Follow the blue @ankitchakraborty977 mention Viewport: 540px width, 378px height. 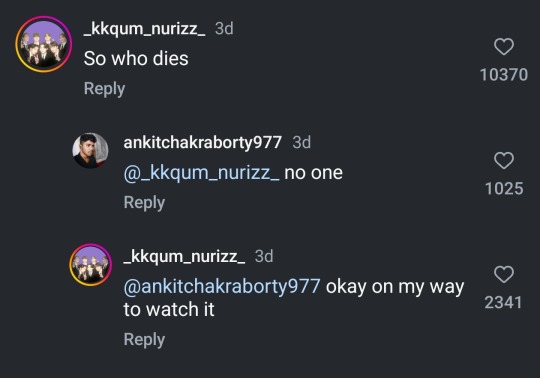point(222,287)
